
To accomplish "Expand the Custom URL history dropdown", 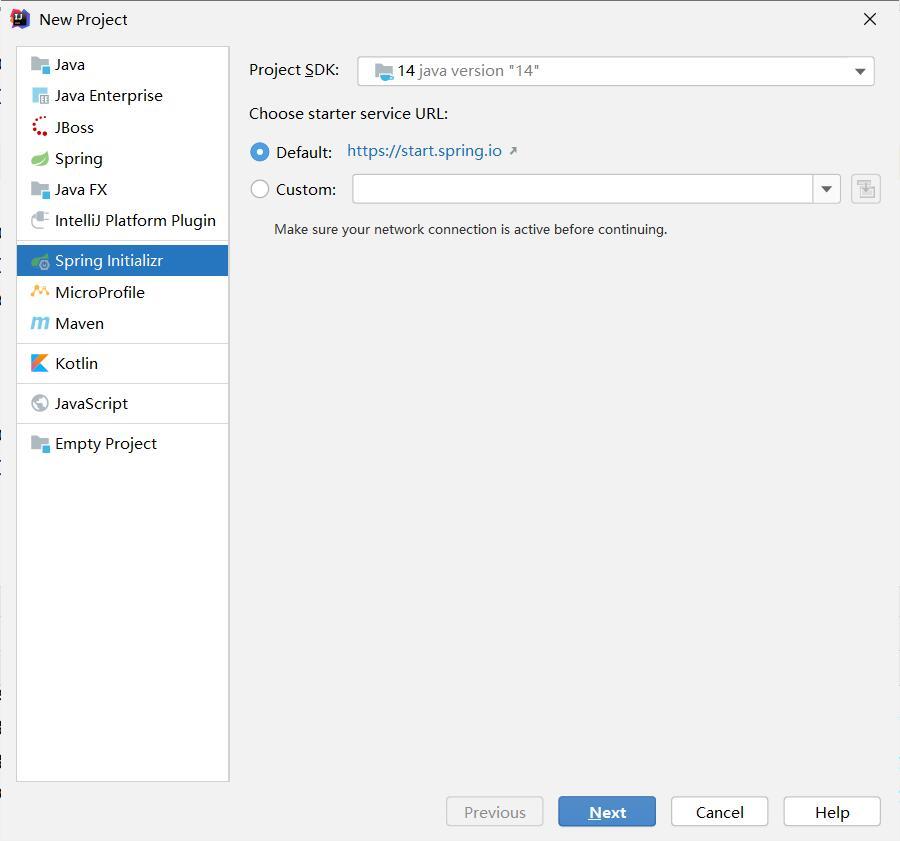I will pos(827,189).
